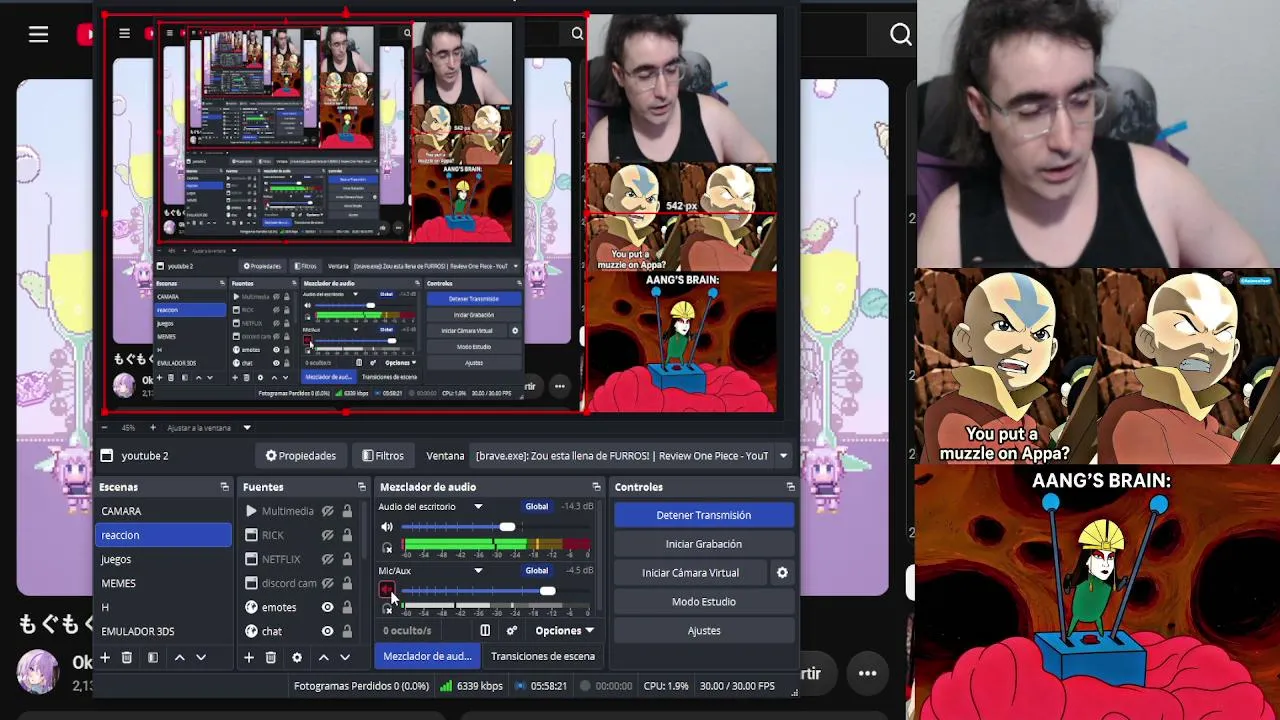Screen dimensions: 1280x720
Task: Click the CPU: 1.9% status text
Action: point(666,686)
